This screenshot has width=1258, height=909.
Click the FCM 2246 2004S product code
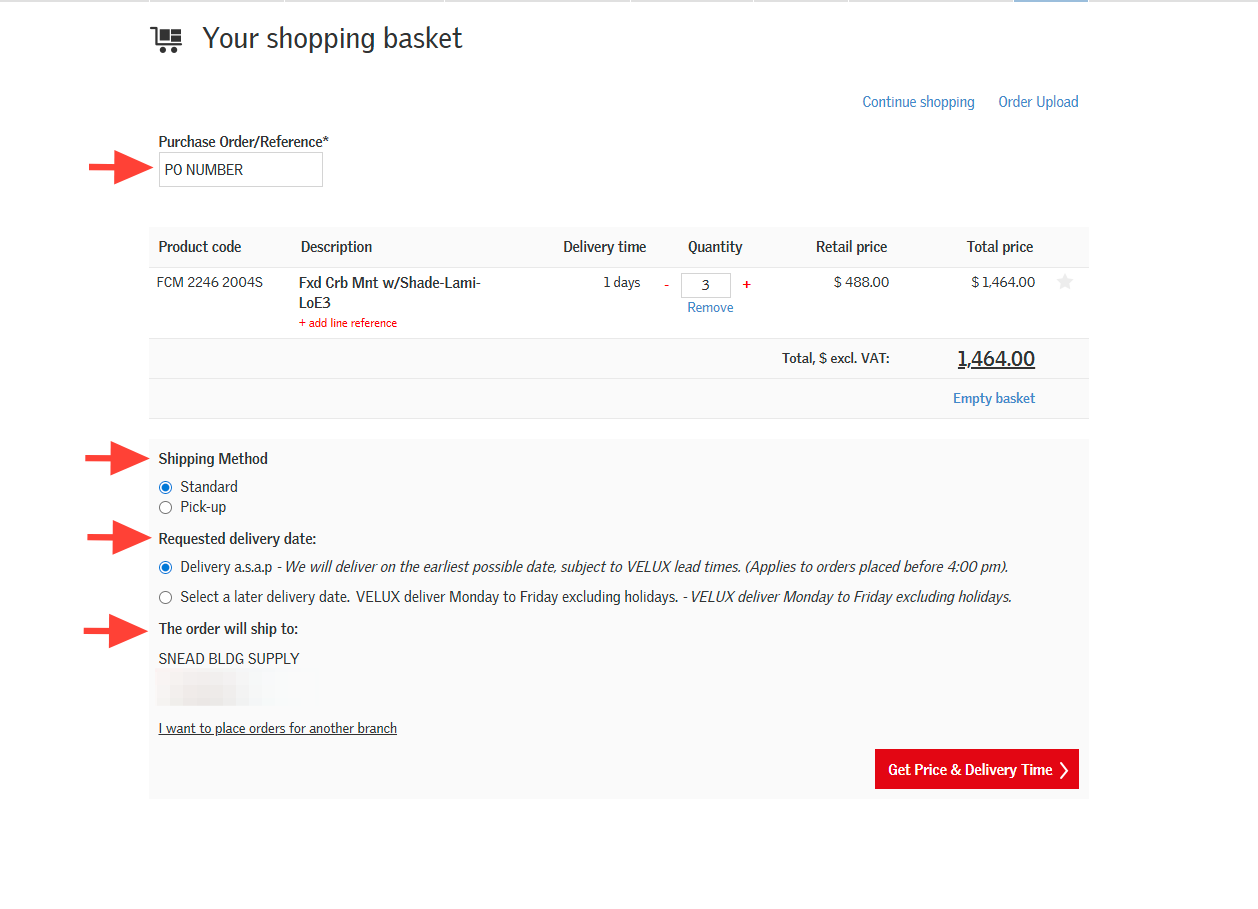pos(209,282)
